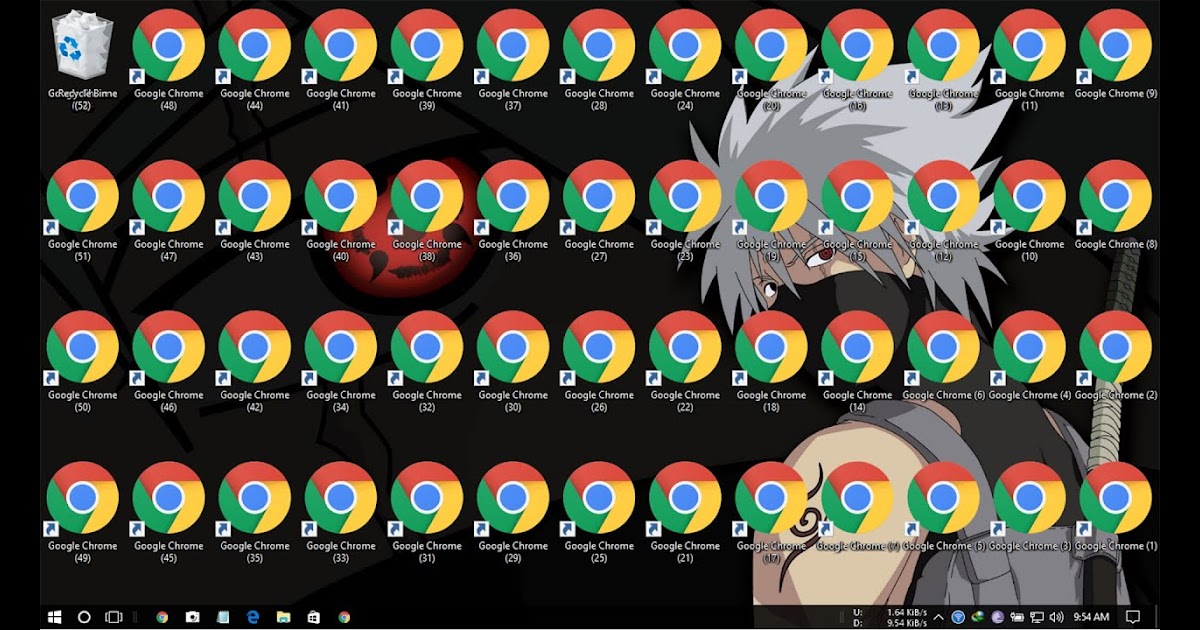Open the volume speaker tray icon
This screenshot has width=1200, height=630.
click(1057, 617)
